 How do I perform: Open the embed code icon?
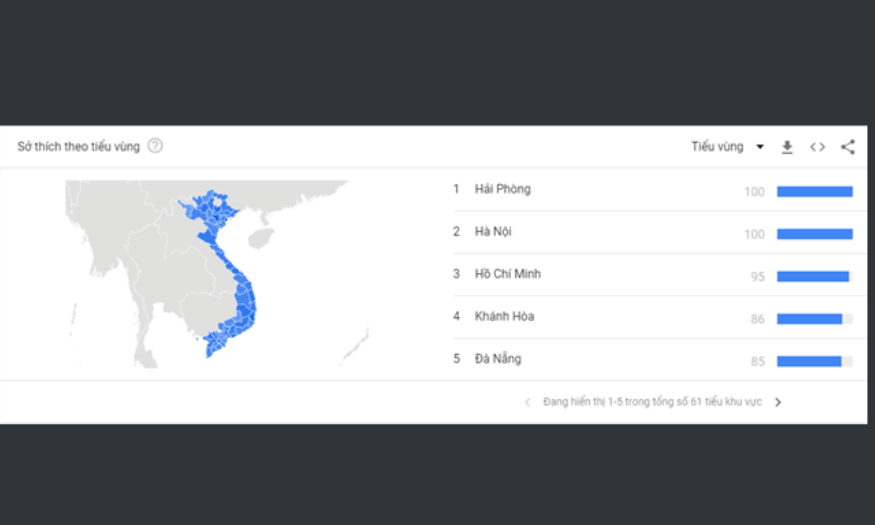[x=818, y=147]
